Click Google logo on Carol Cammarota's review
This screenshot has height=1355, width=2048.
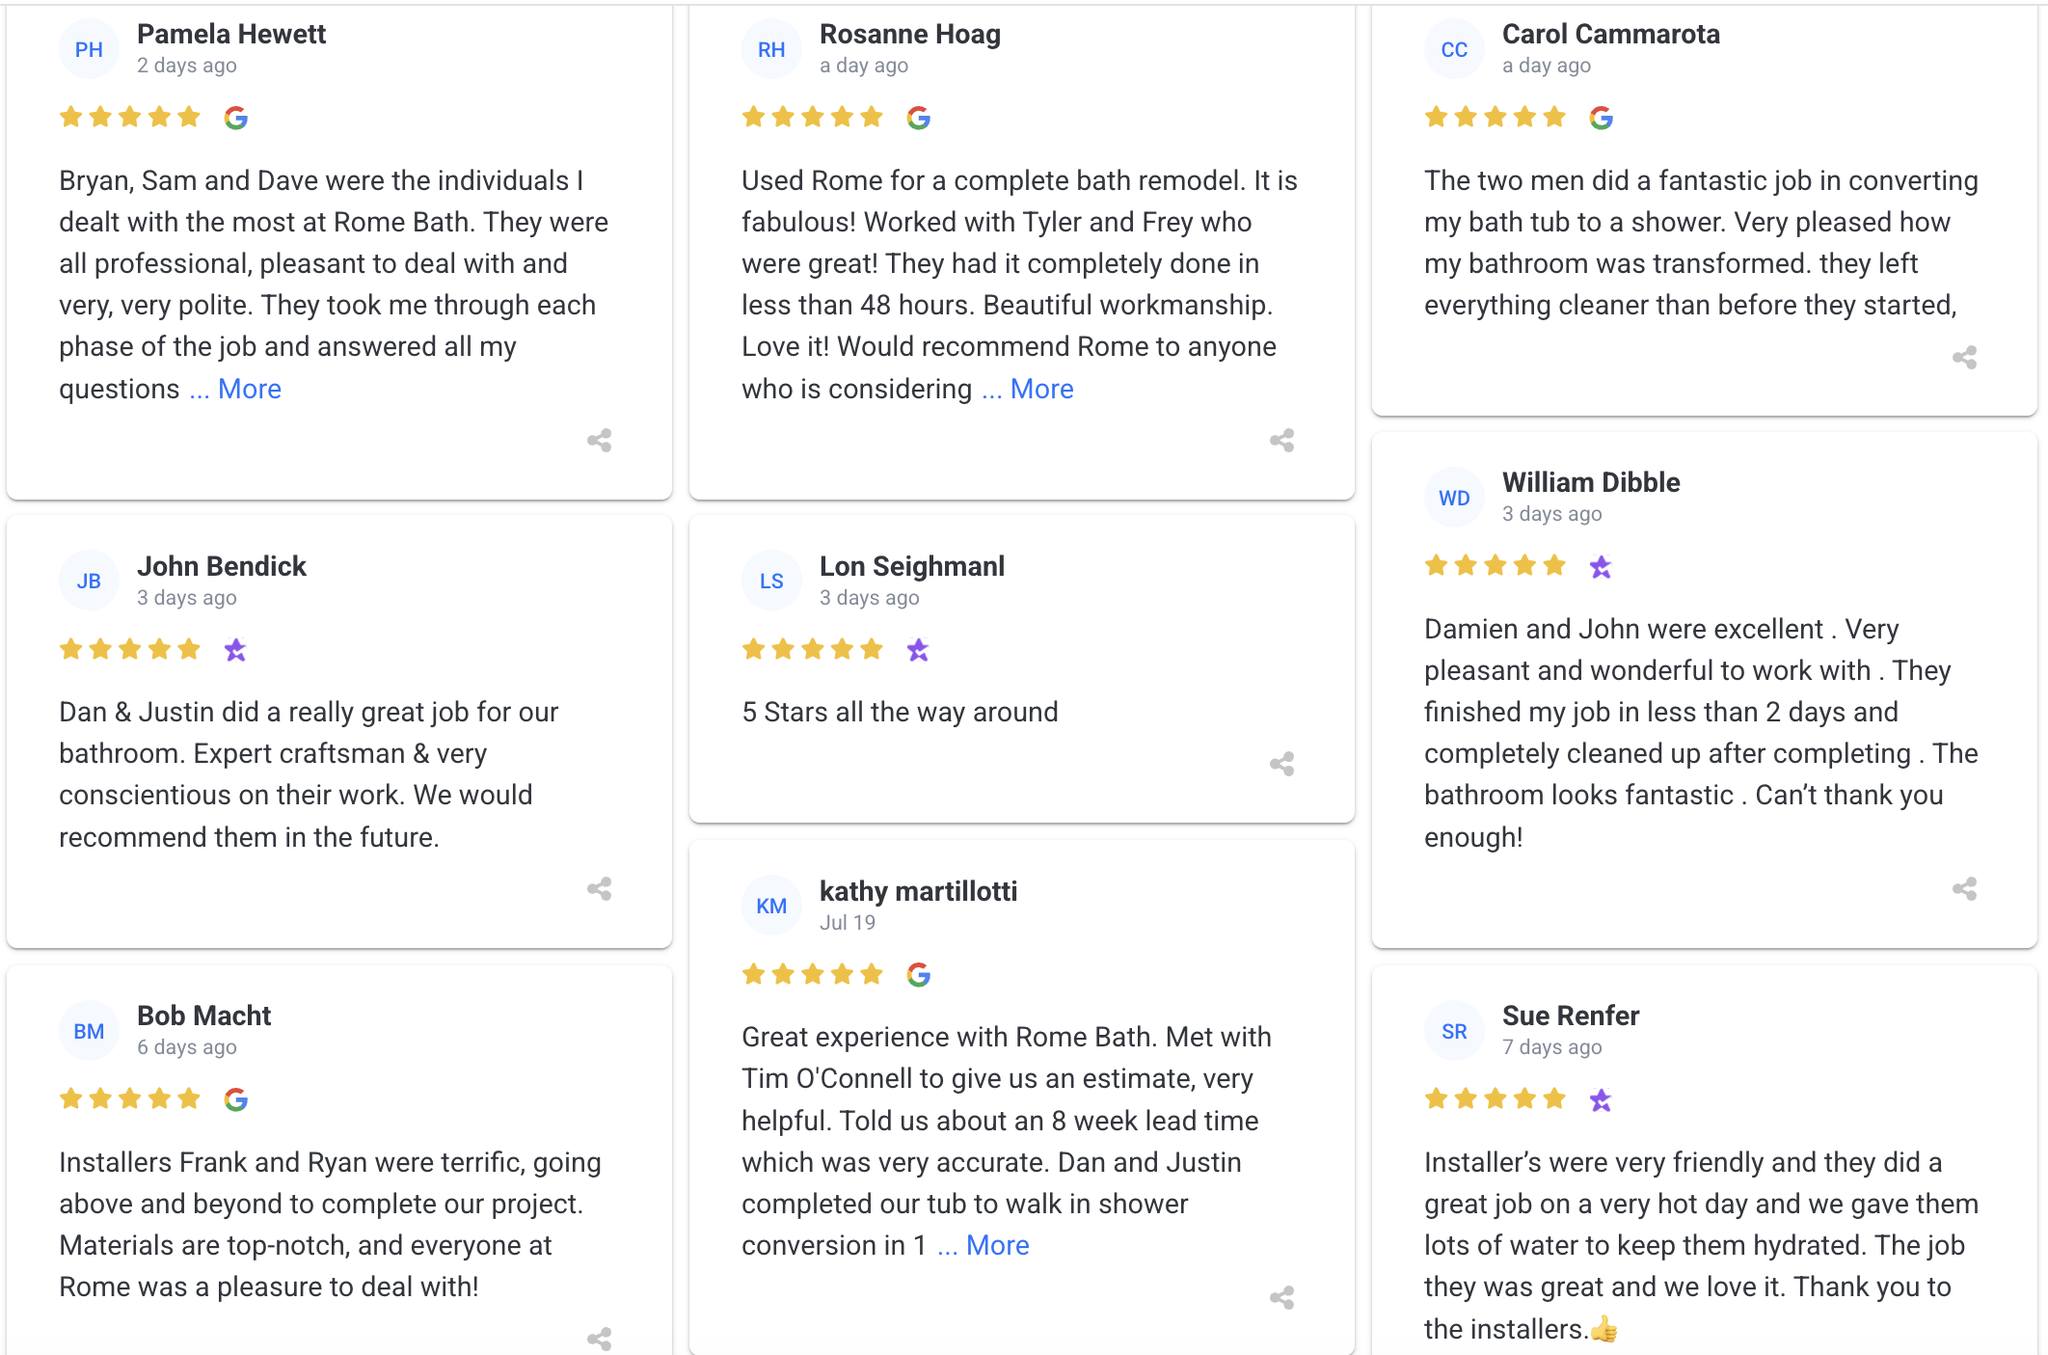point(1601,118)
